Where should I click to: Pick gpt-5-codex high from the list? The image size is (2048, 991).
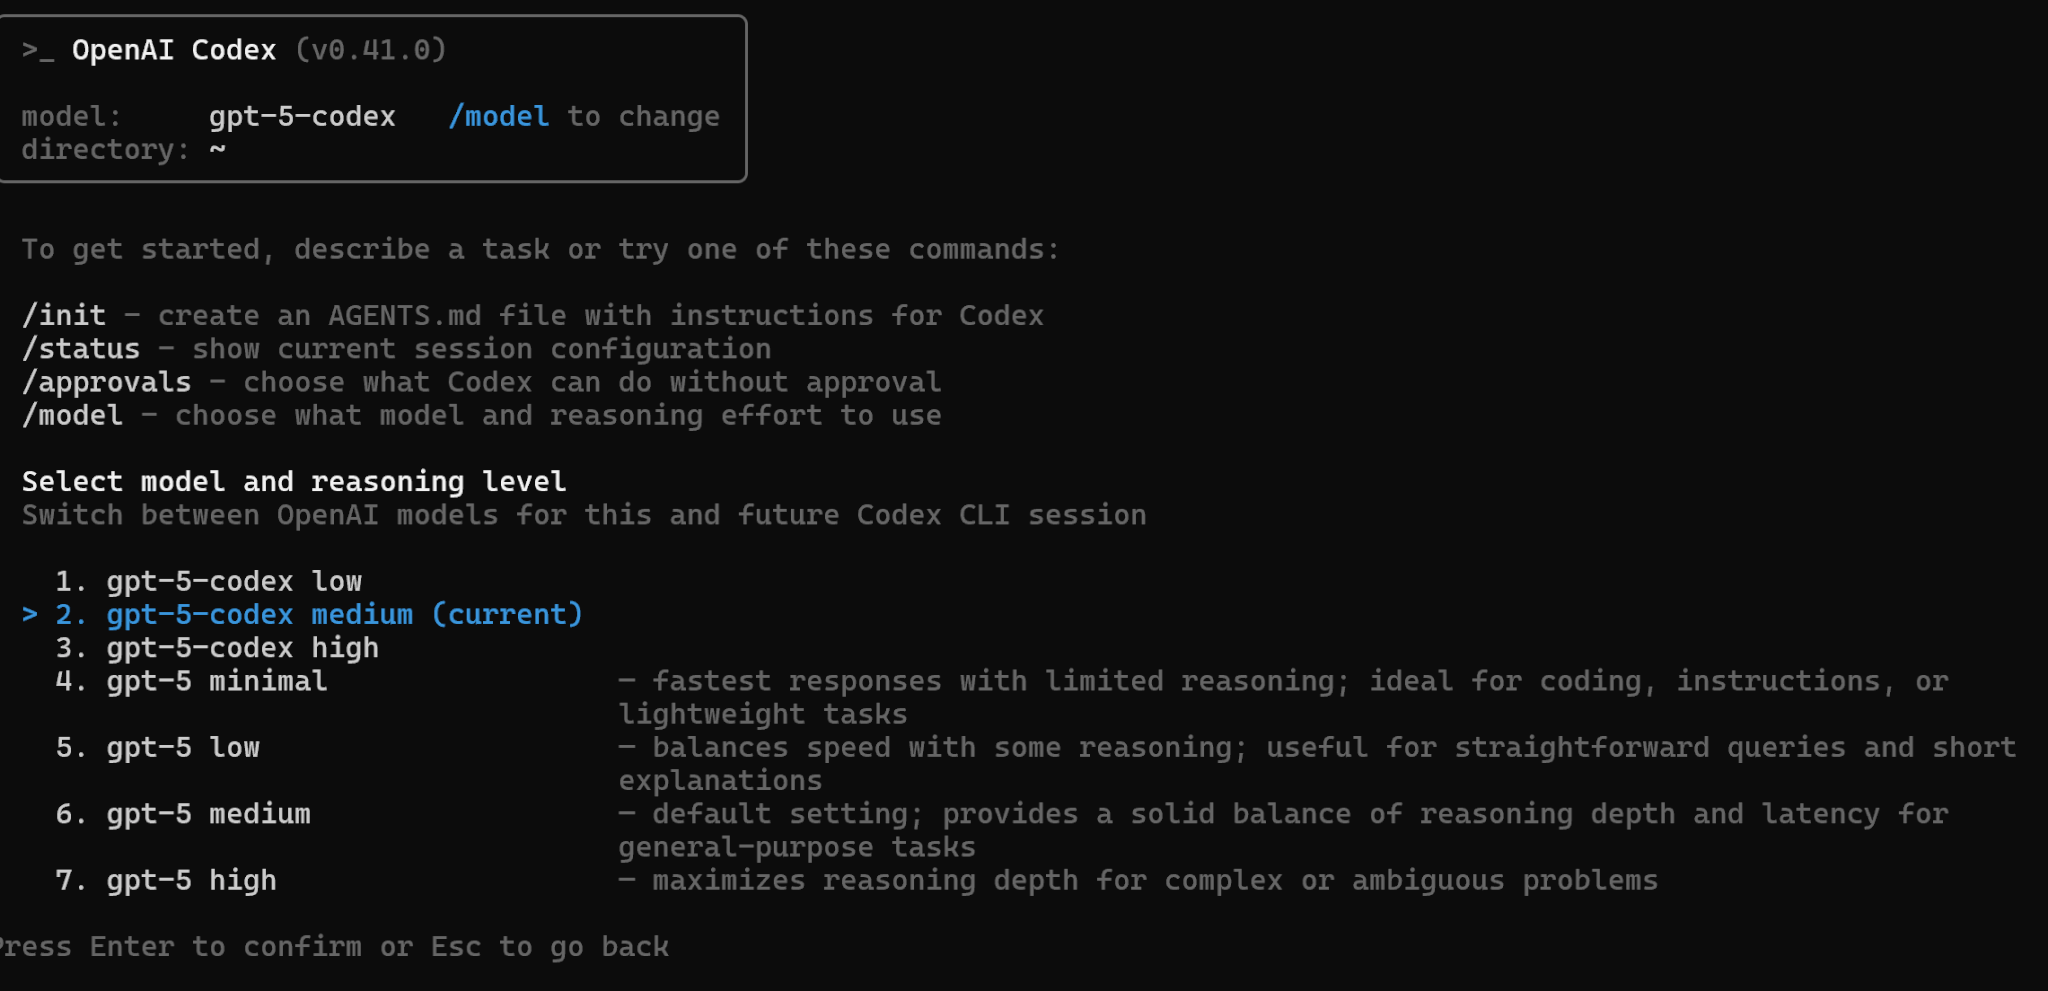(x=242, y=648)
